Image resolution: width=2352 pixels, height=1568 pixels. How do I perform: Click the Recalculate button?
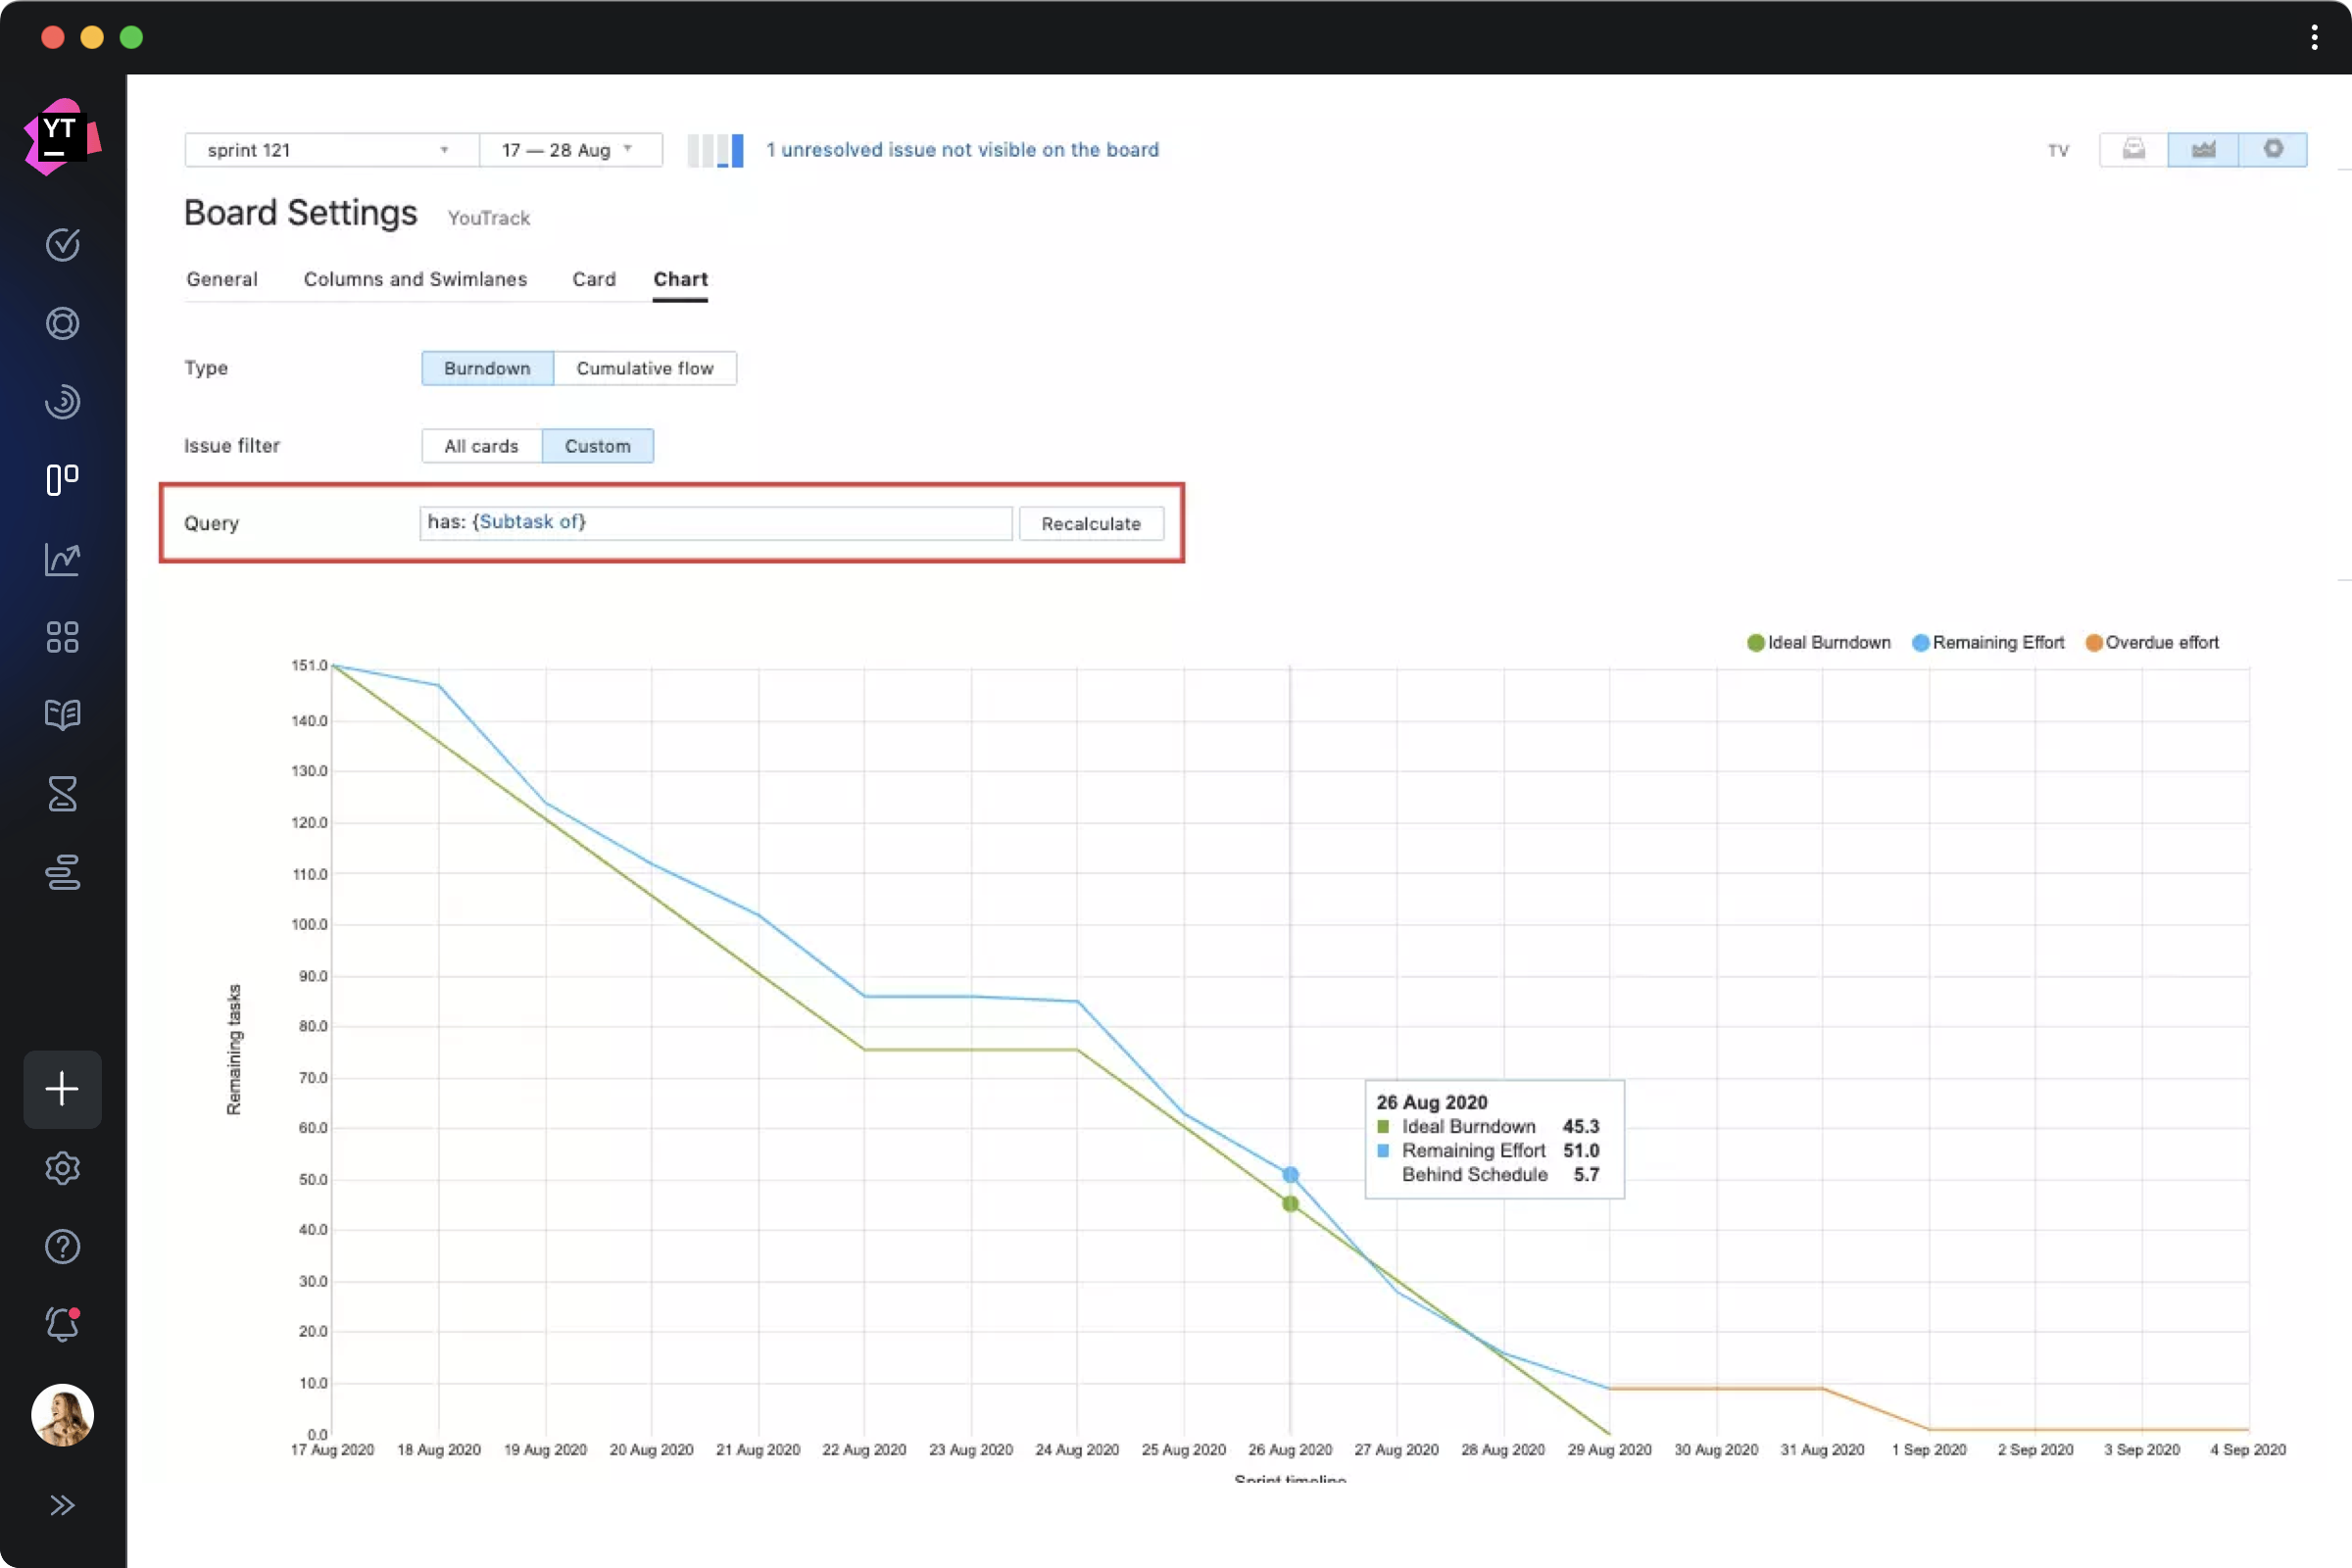(1090, 523)
